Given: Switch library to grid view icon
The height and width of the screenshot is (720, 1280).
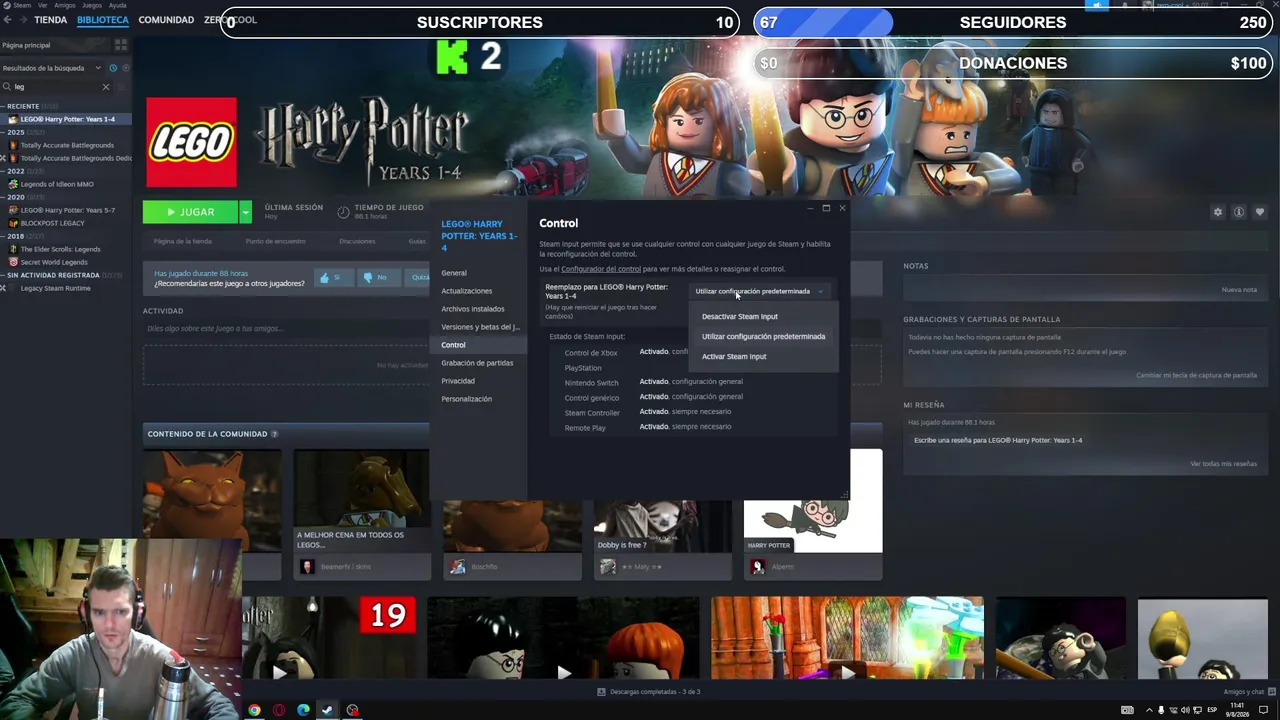Looking at the screenshot, I should [121, 45].
